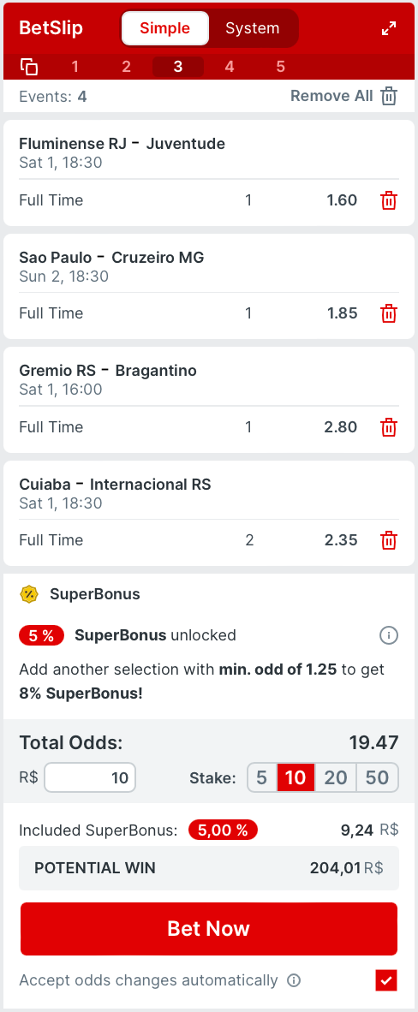Click Remove All events
The image size is (418, 1012).
tap(344, 96)
